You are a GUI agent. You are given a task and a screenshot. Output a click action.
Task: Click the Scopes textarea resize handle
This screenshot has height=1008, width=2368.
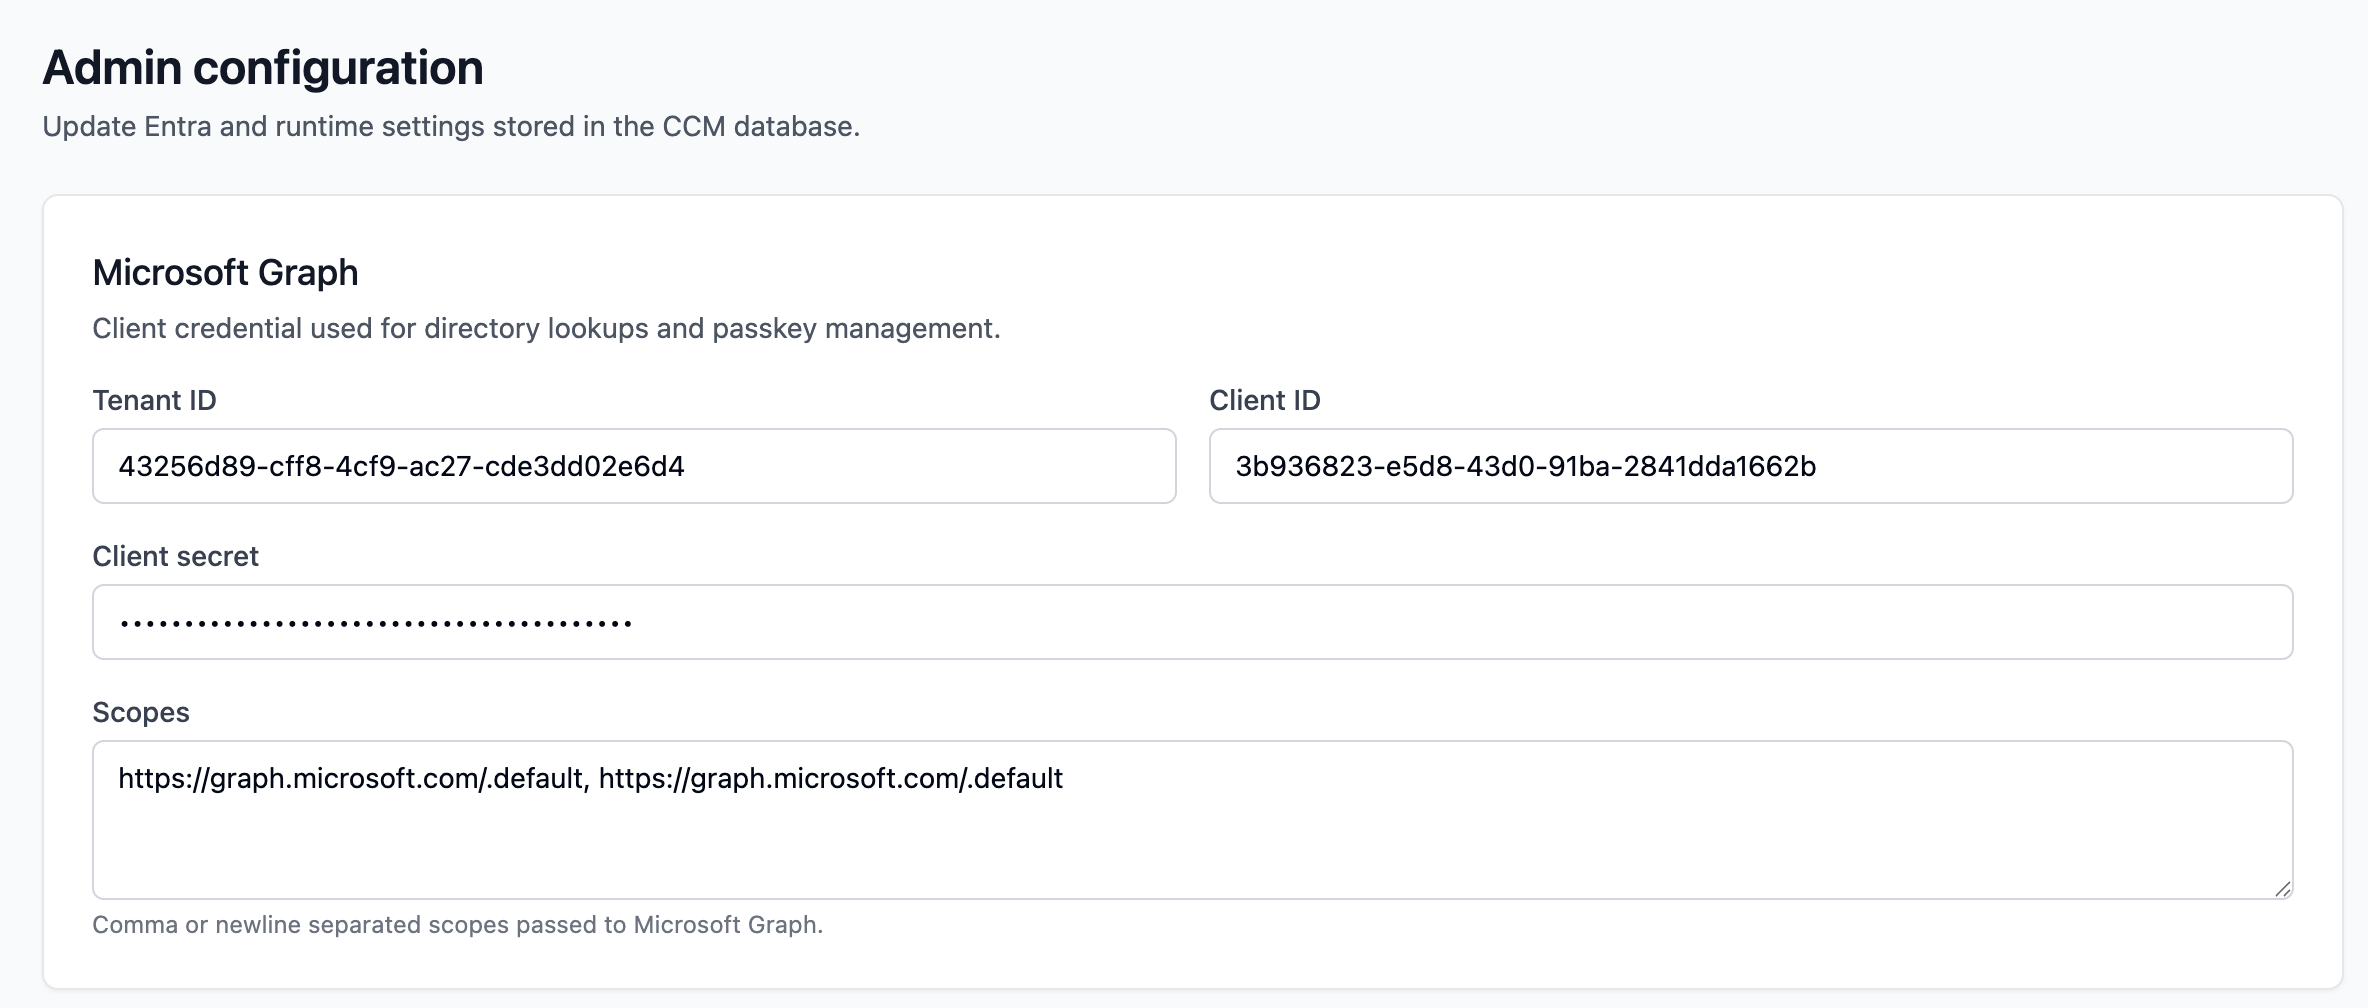(x=2282, y=889)
